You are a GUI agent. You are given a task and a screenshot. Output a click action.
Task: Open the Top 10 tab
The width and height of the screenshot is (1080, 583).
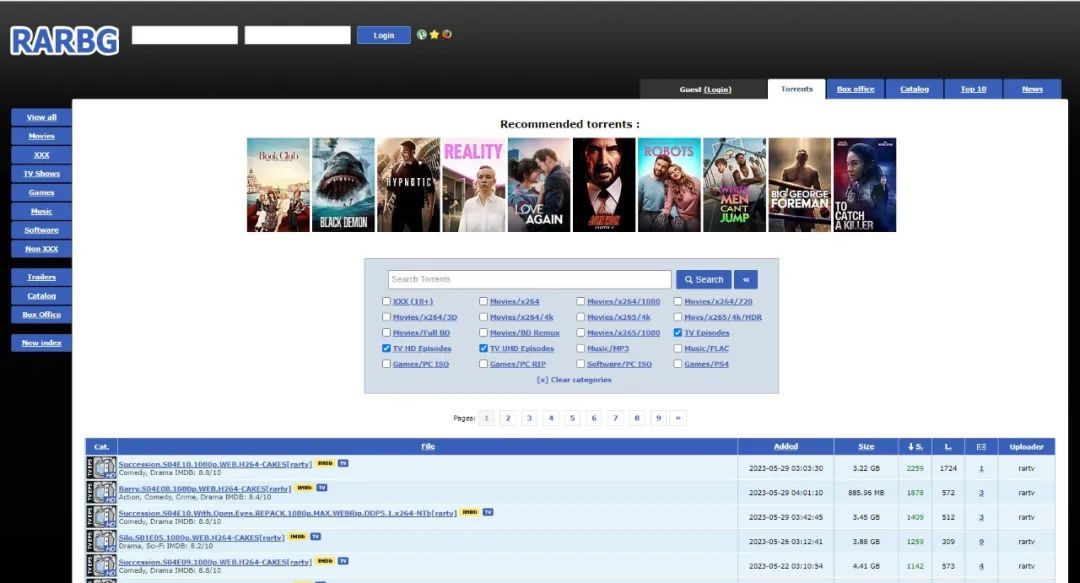973,89
